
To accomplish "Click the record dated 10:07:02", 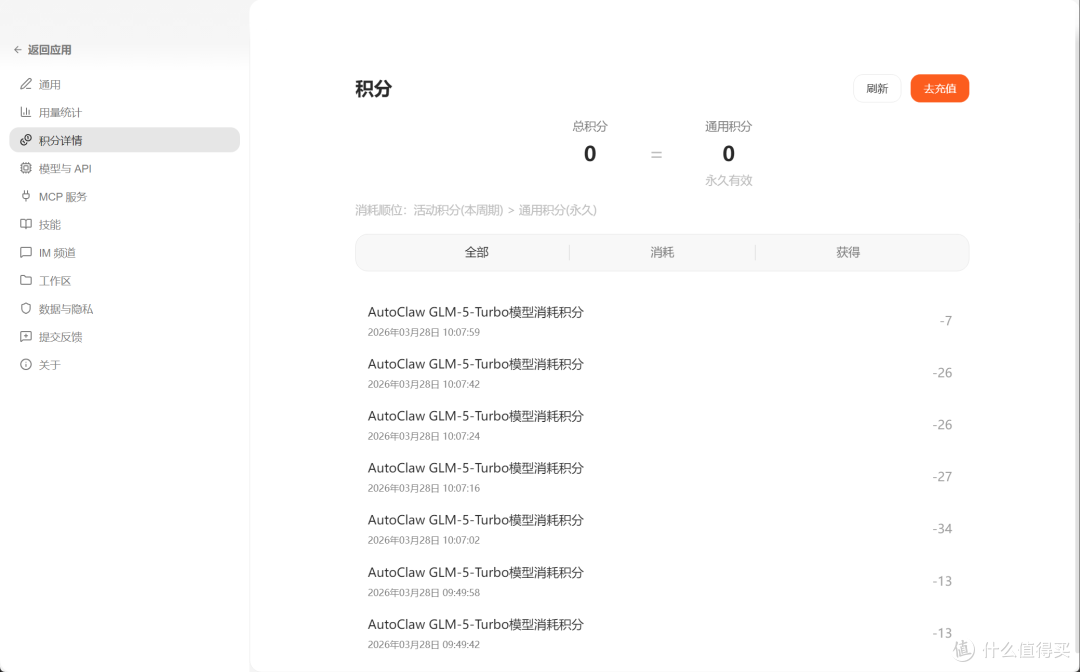I will (662, 529).
